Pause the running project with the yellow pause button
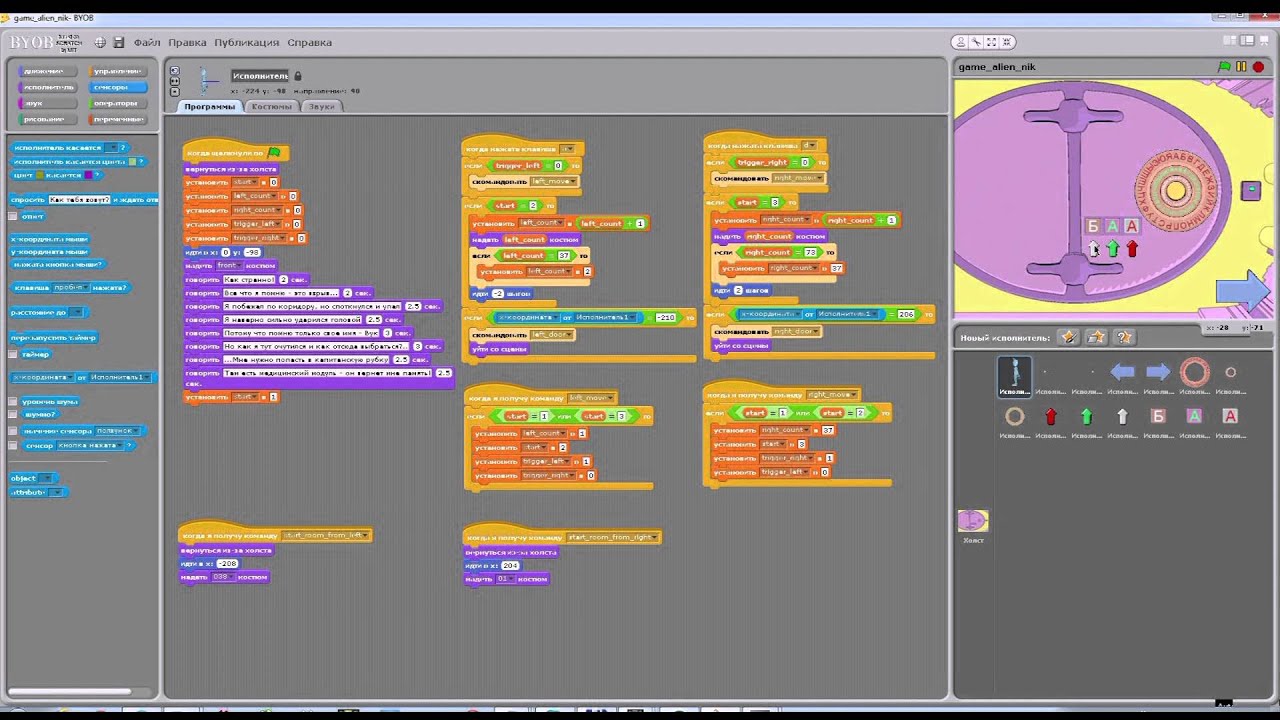This screenshot has height=720, width=1280. click(x=1241, y=67)
